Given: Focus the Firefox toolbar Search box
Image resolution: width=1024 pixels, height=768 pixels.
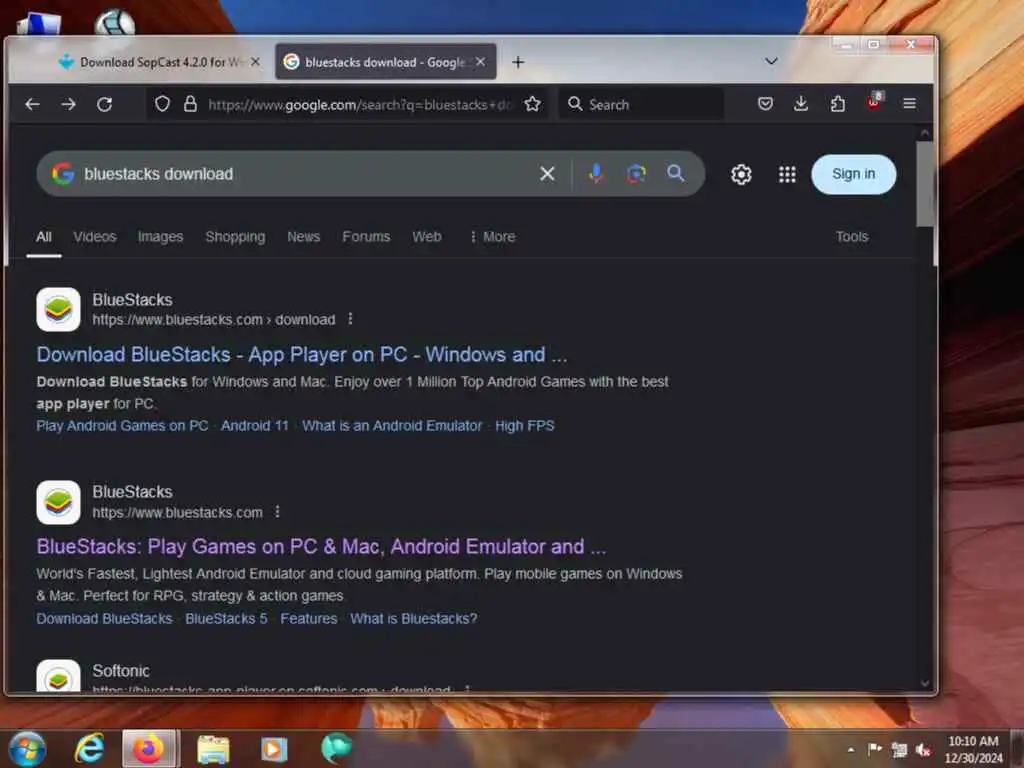Looking at the screenshot, I should pos(641,104).
